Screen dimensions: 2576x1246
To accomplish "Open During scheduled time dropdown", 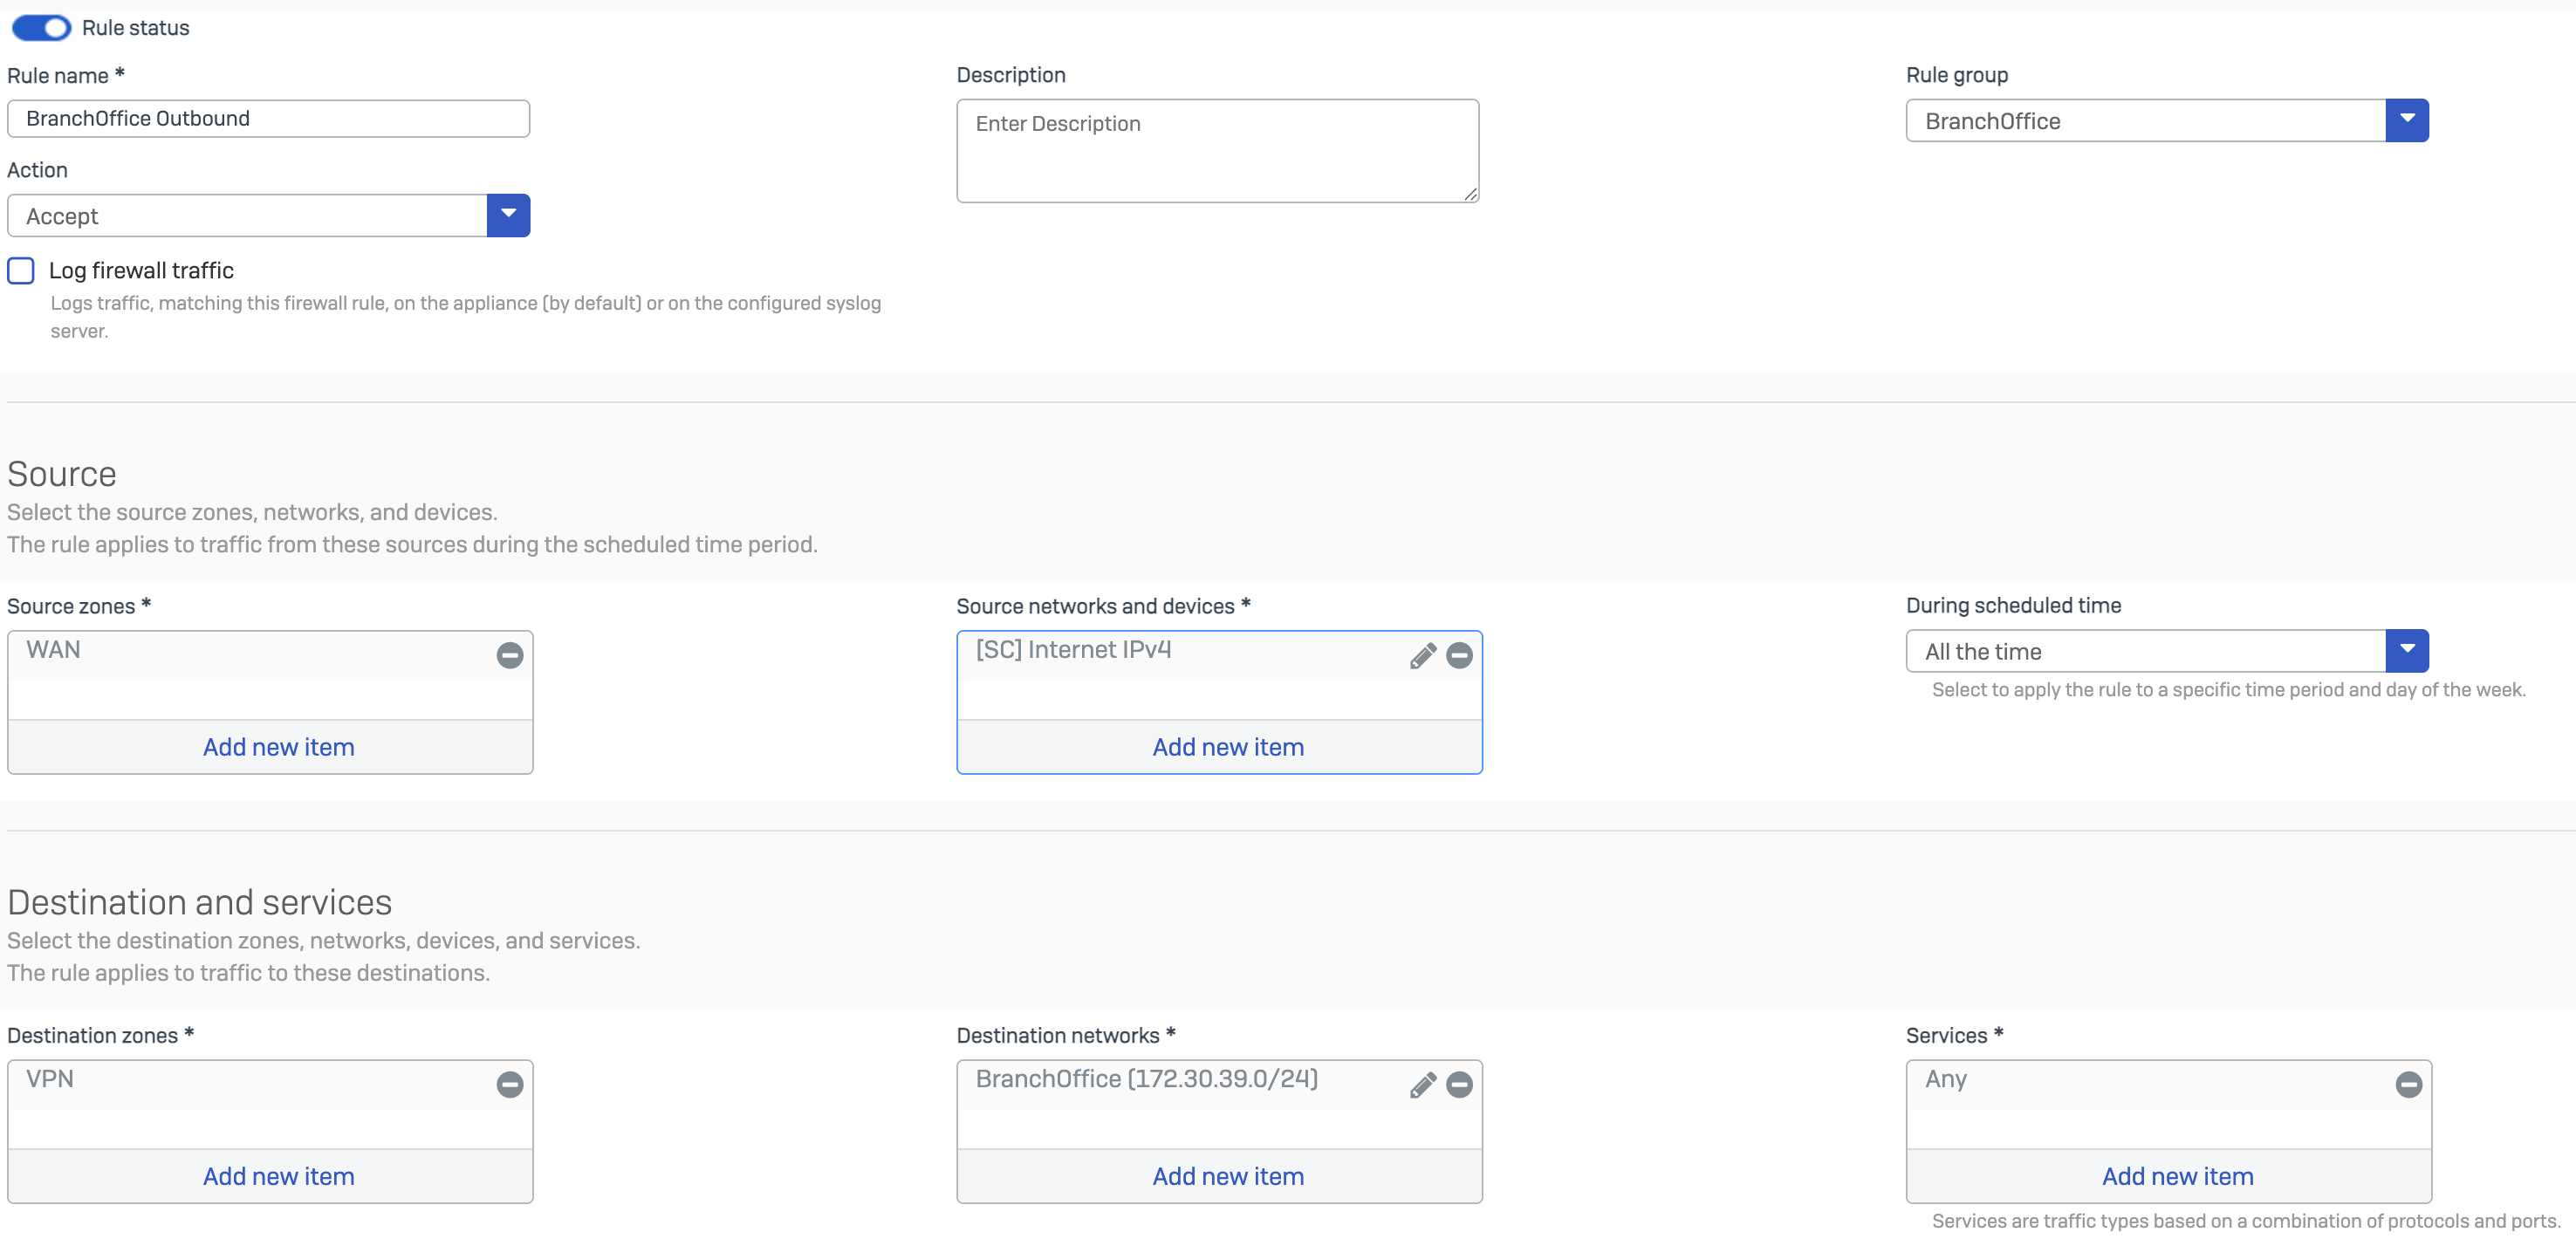I will (x=2406, y=651).
